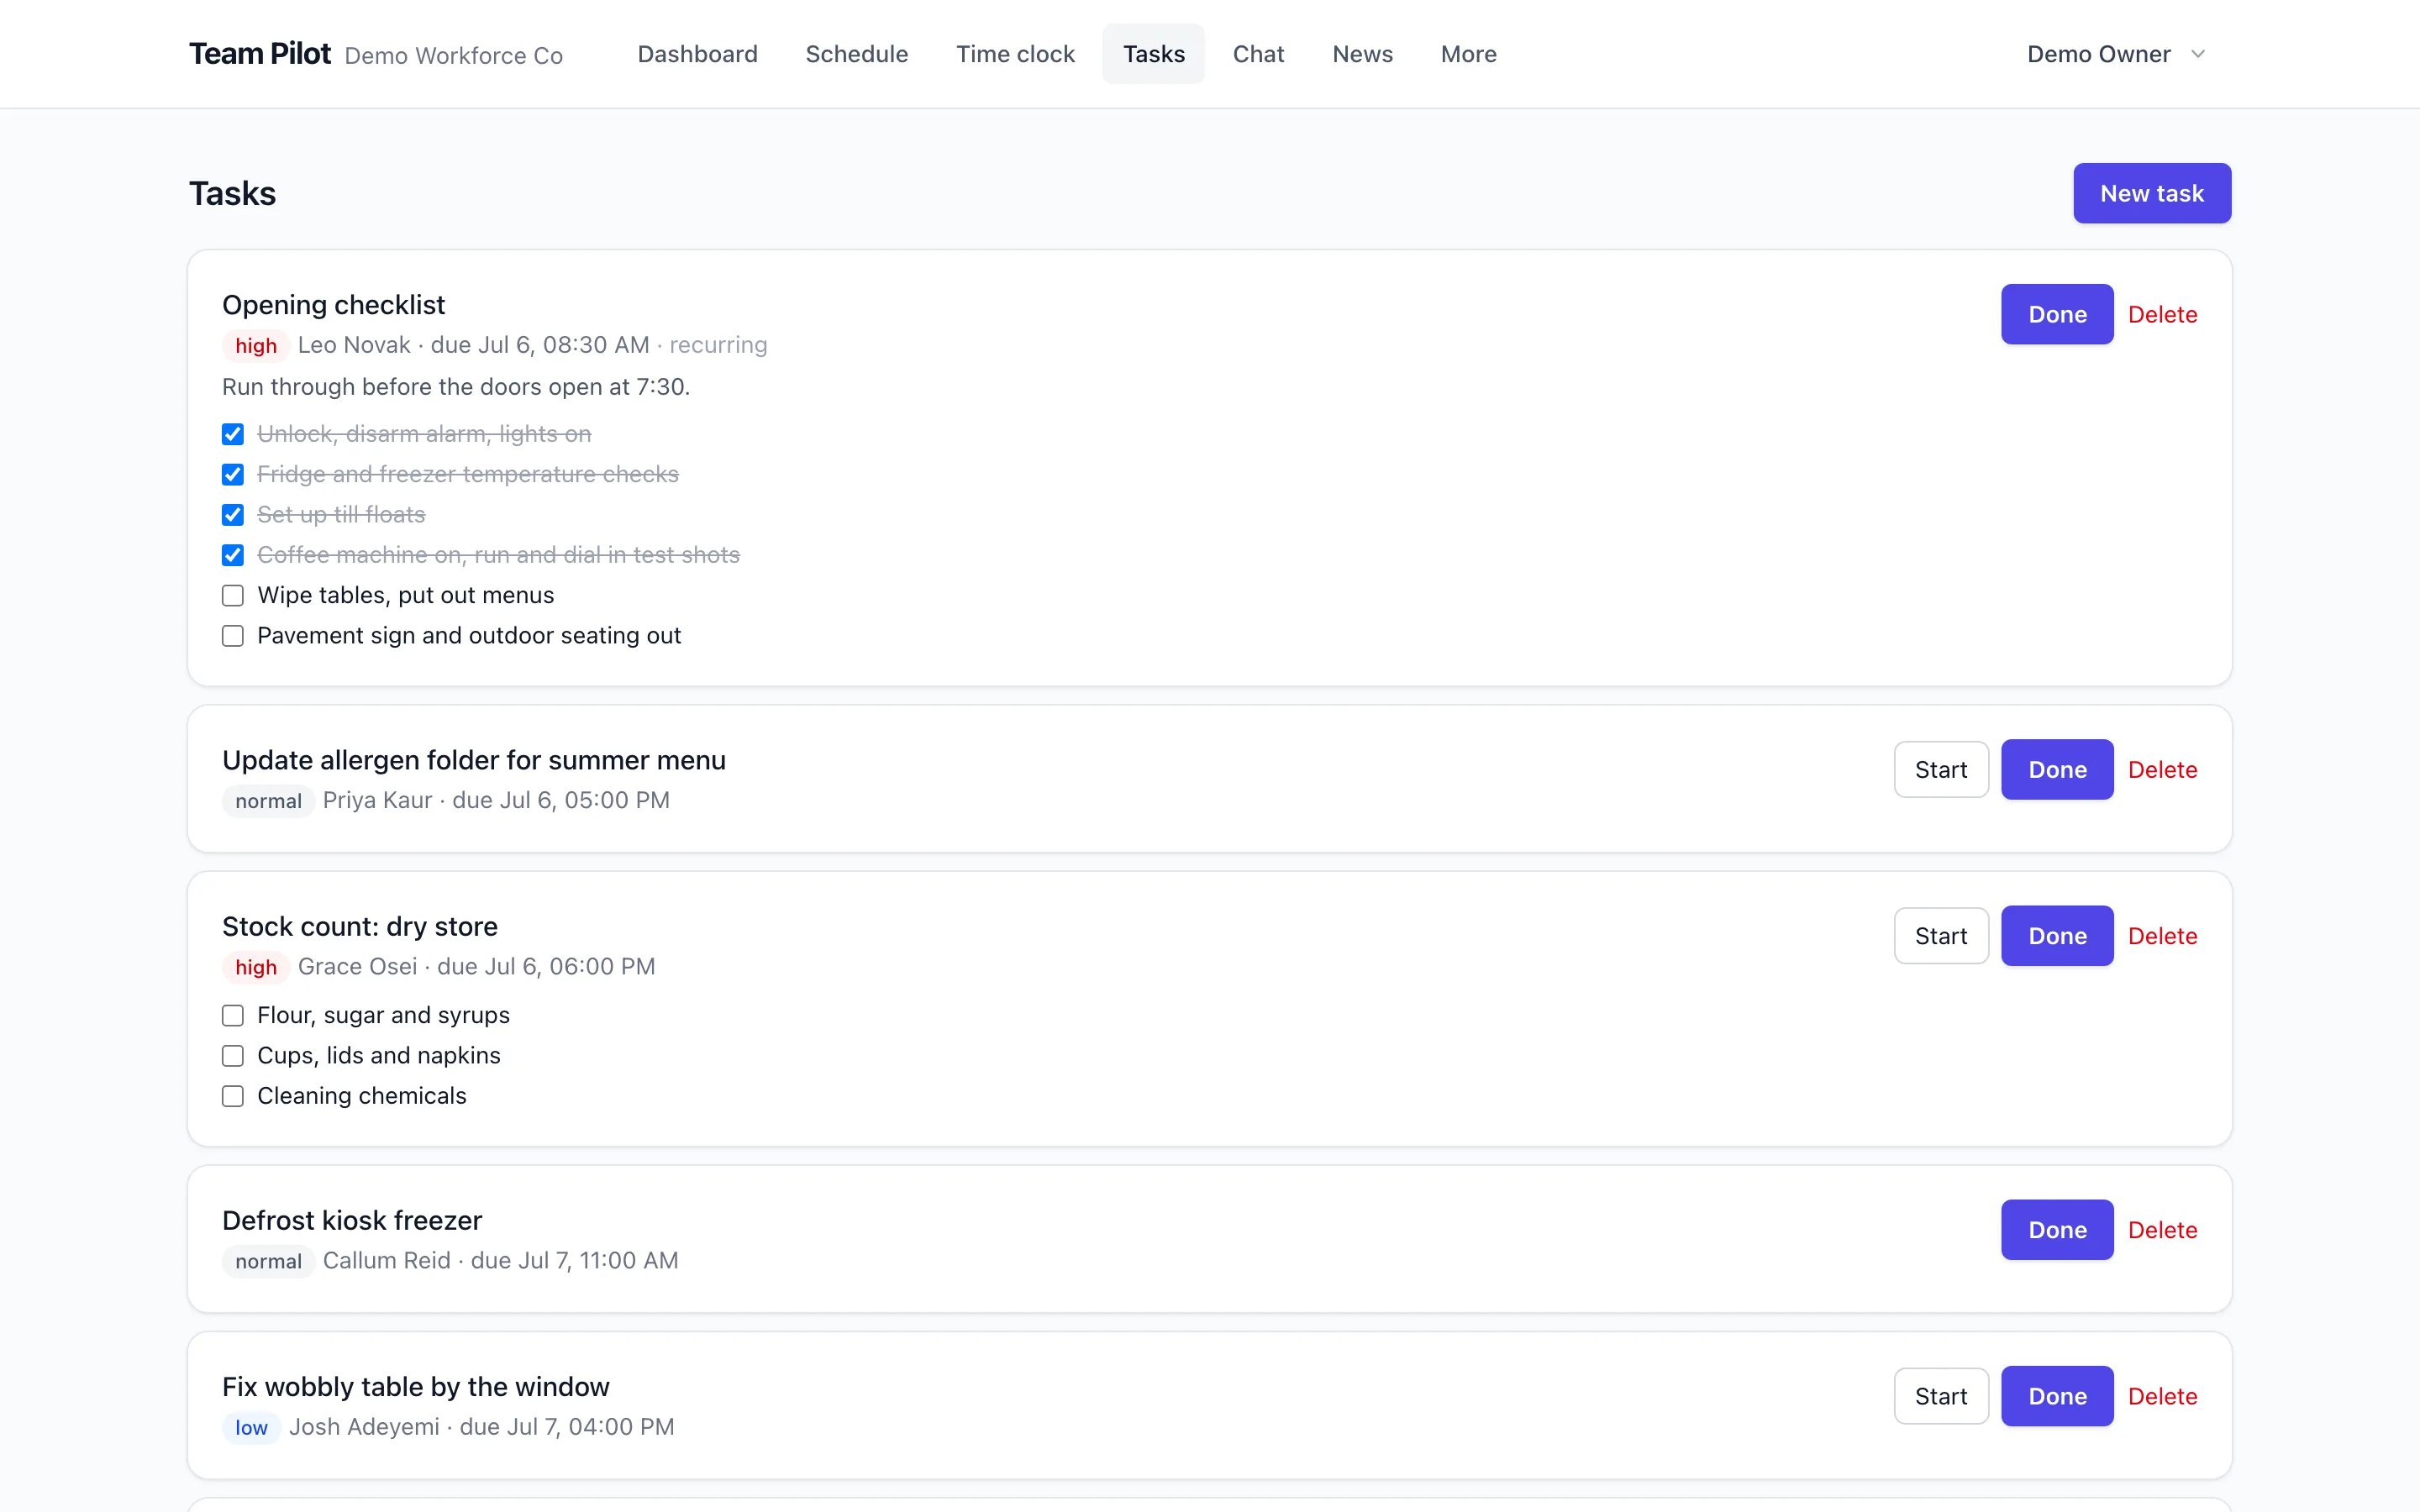Uncheck 'Unlock, disarm alarm, lights on'
The width and height of the screenshot is (2420, 1512).
(x=233, y=434)
